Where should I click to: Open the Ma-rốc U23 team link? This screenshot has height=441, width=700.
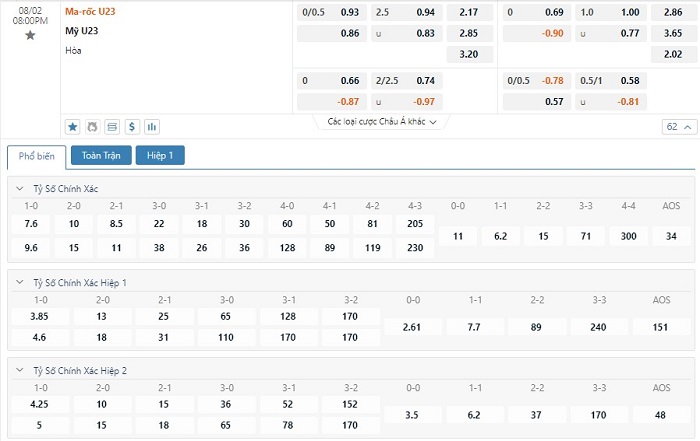90,12
